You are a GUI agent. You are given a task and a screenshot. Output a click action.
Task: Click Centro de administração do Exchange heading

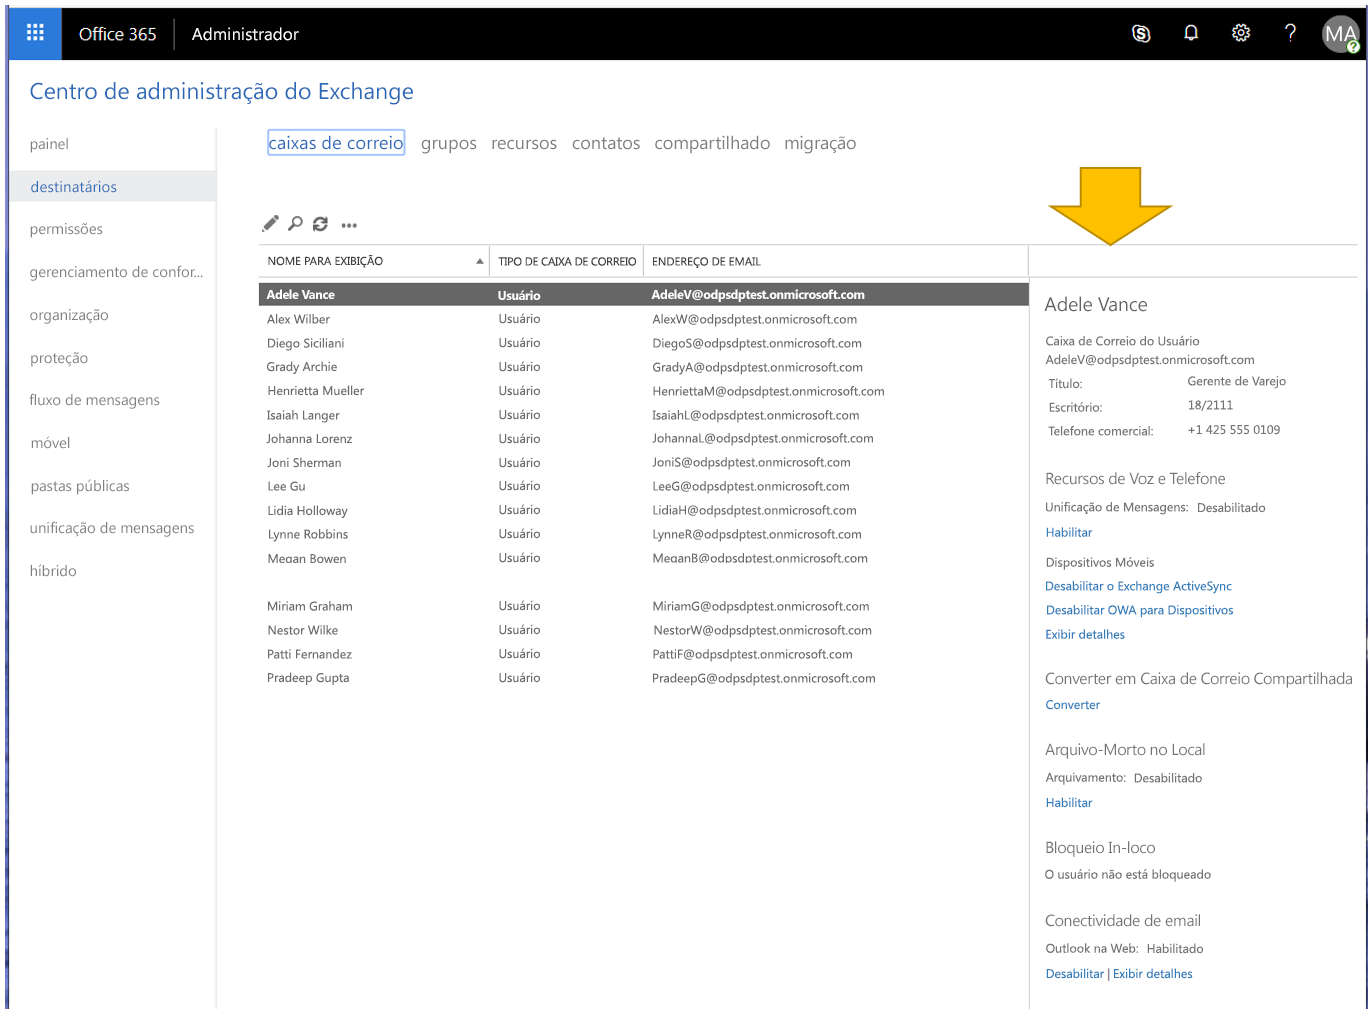[x=222, y=91]
